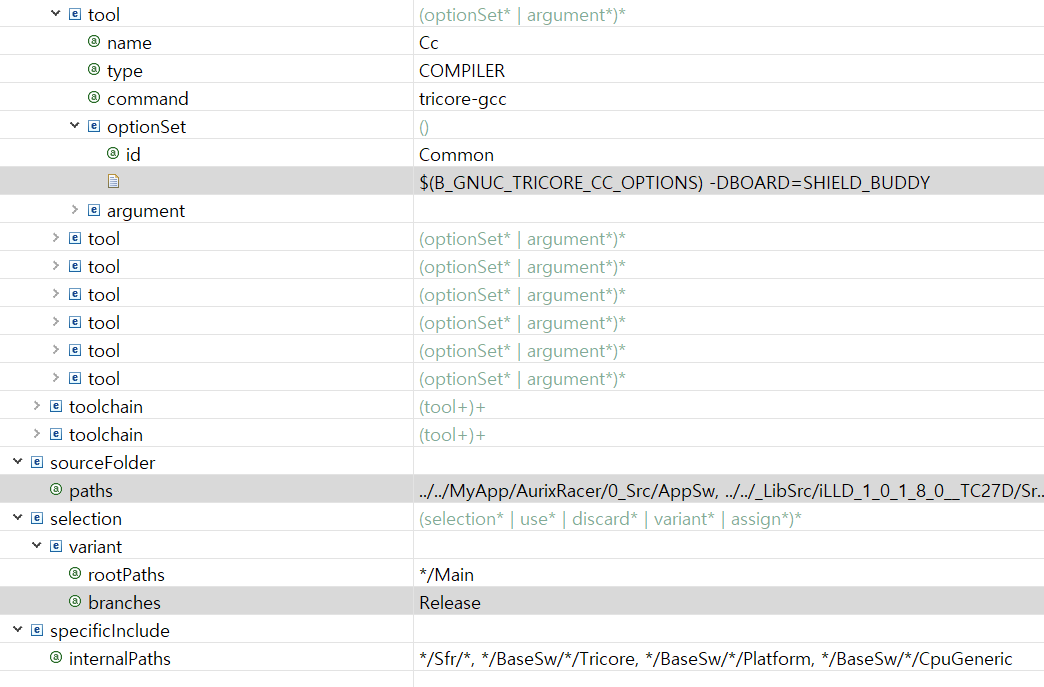Click the attribute icon beside command
The width and height of the screenshot is (1044, 687).
pos(94,98)
